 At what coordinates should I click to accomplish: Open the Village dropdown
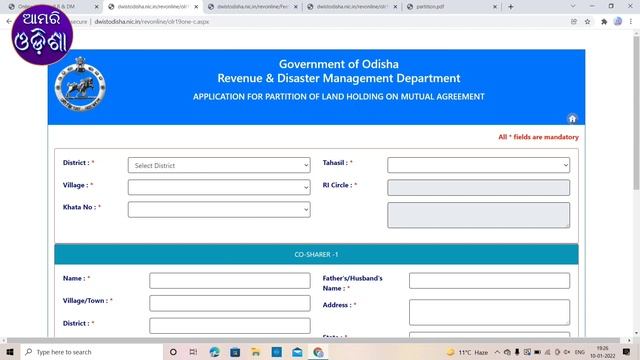click(x=219, y=187)
